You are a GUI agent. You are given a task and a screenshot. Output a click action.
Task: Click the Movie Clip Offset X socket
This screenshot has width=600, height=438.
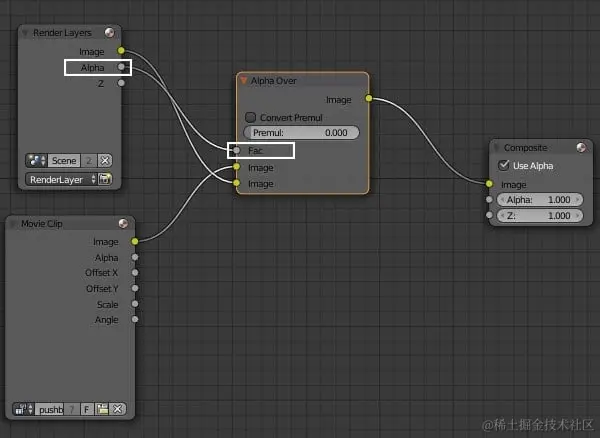[x=135, y=272]
